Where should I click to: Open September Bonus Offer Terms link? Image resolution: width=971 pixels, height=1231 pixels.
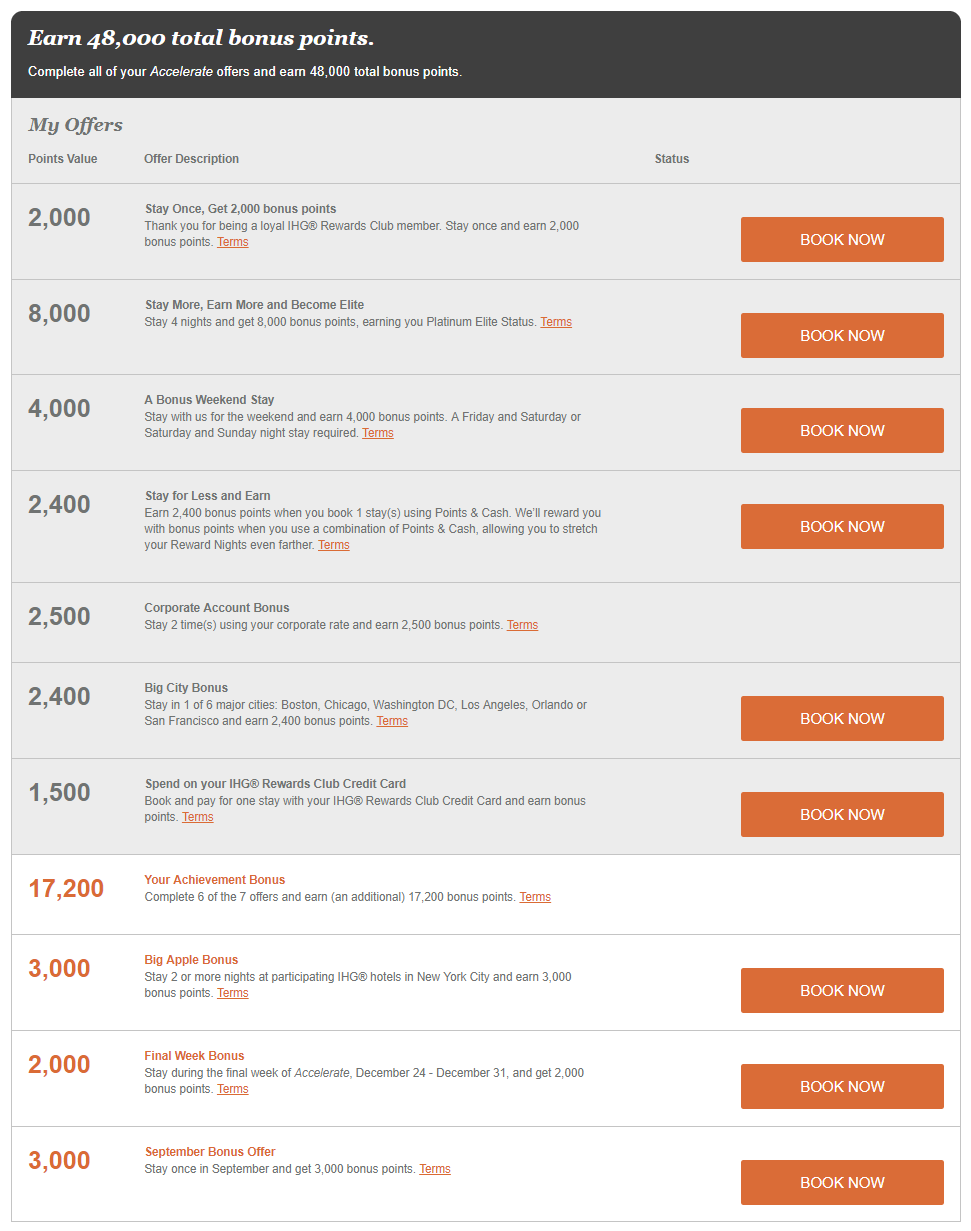(435, 1169)
